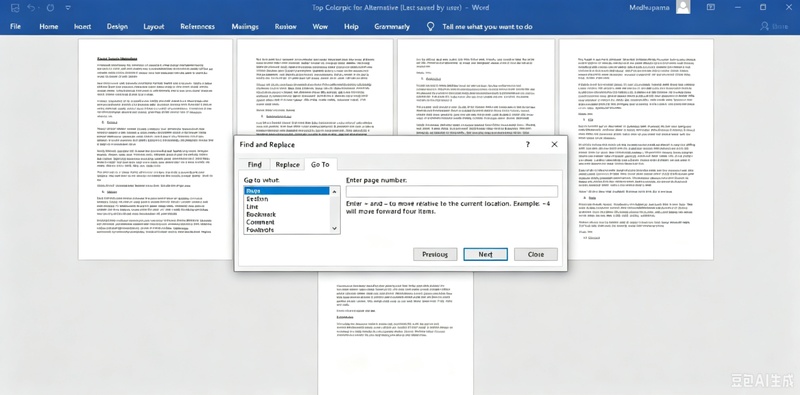
Task: Click the user account avatar picture
Action: (683, 7)
